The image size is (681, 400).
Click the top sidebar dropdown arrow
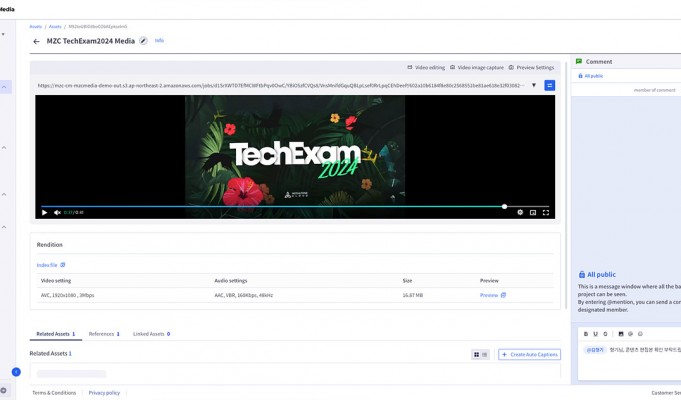coord(3,34)
